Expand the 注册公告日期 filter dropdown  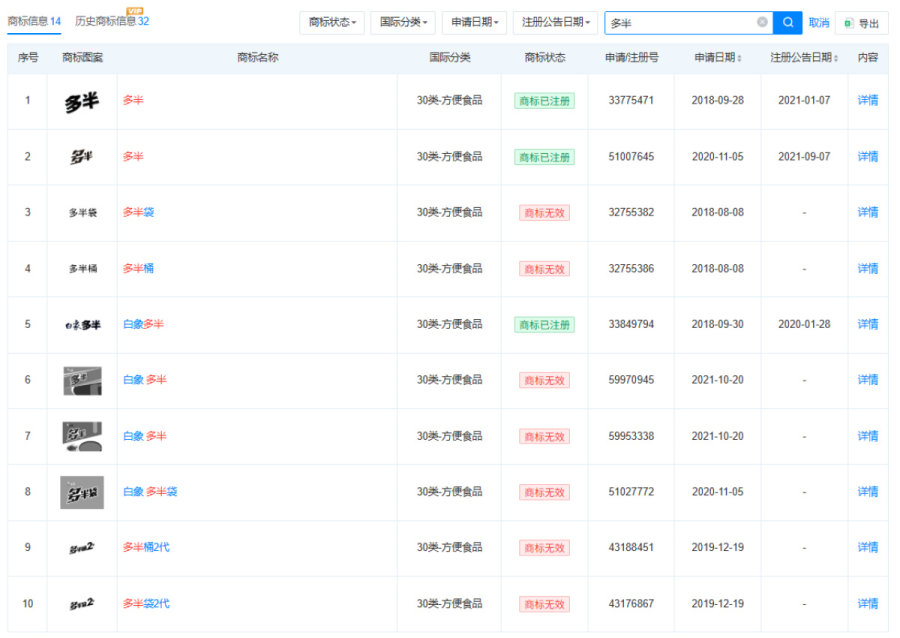(554, 22)
